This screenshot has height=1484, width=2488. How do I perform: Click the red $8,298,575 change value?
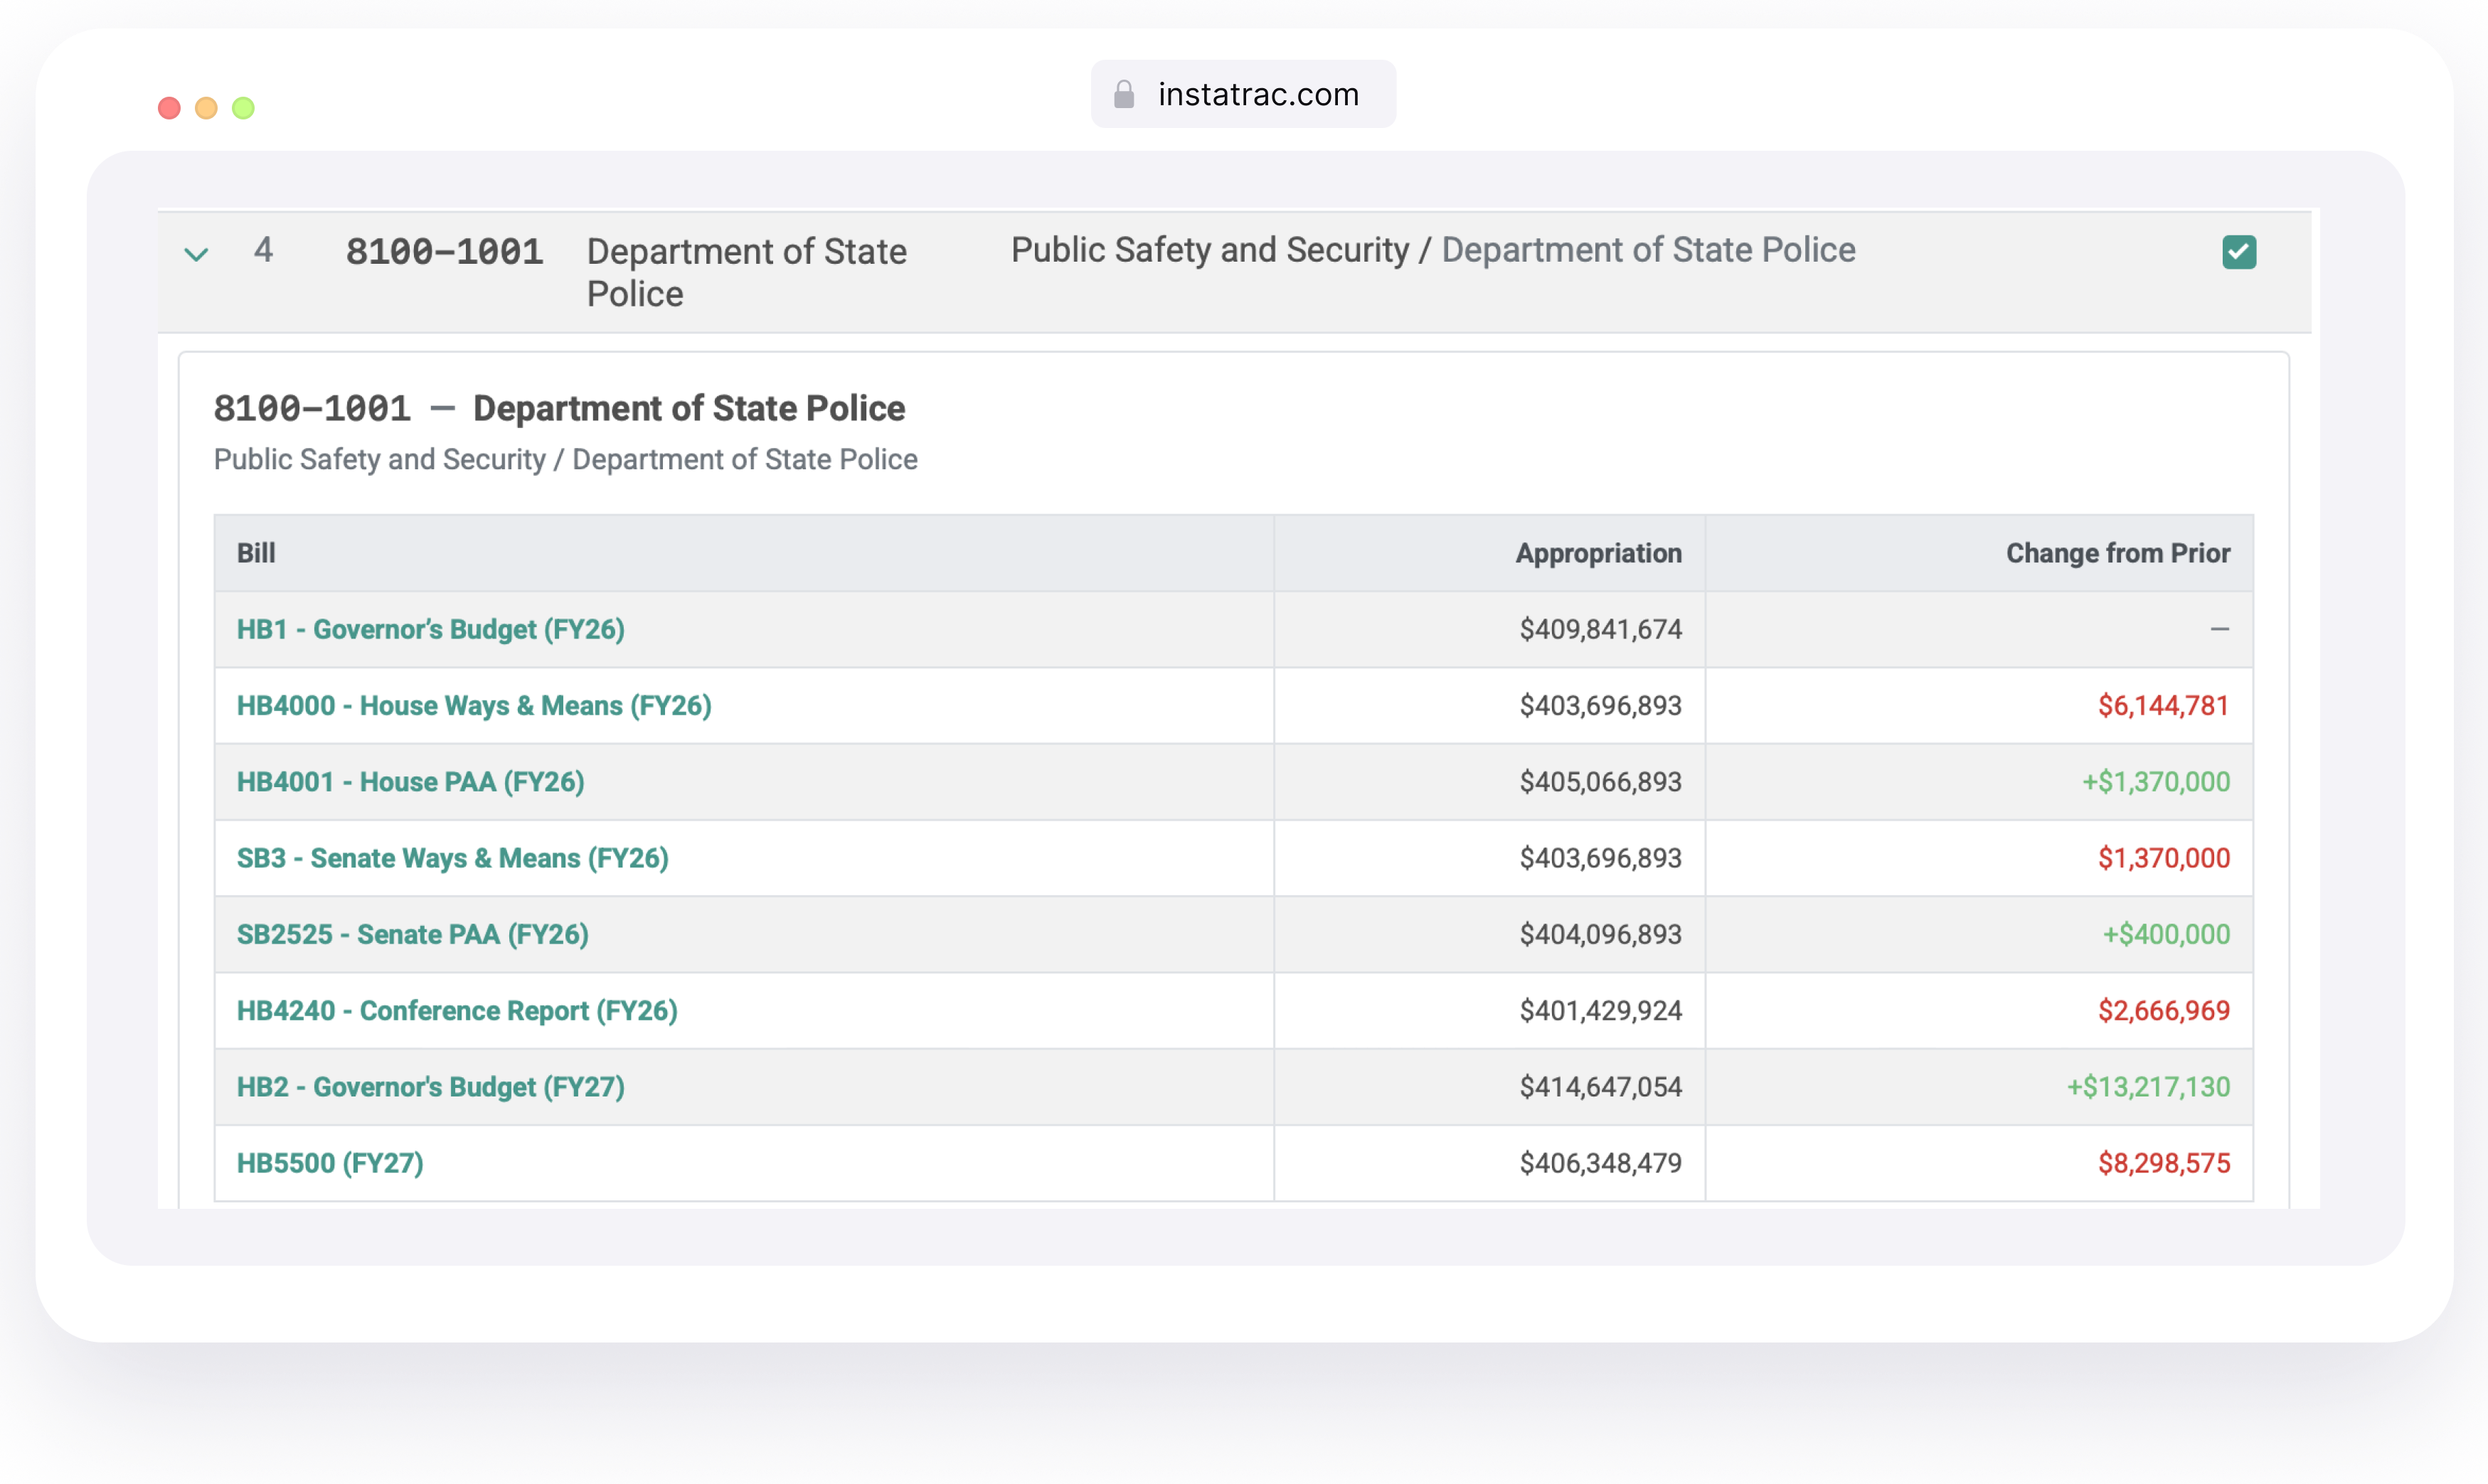2163,1163
